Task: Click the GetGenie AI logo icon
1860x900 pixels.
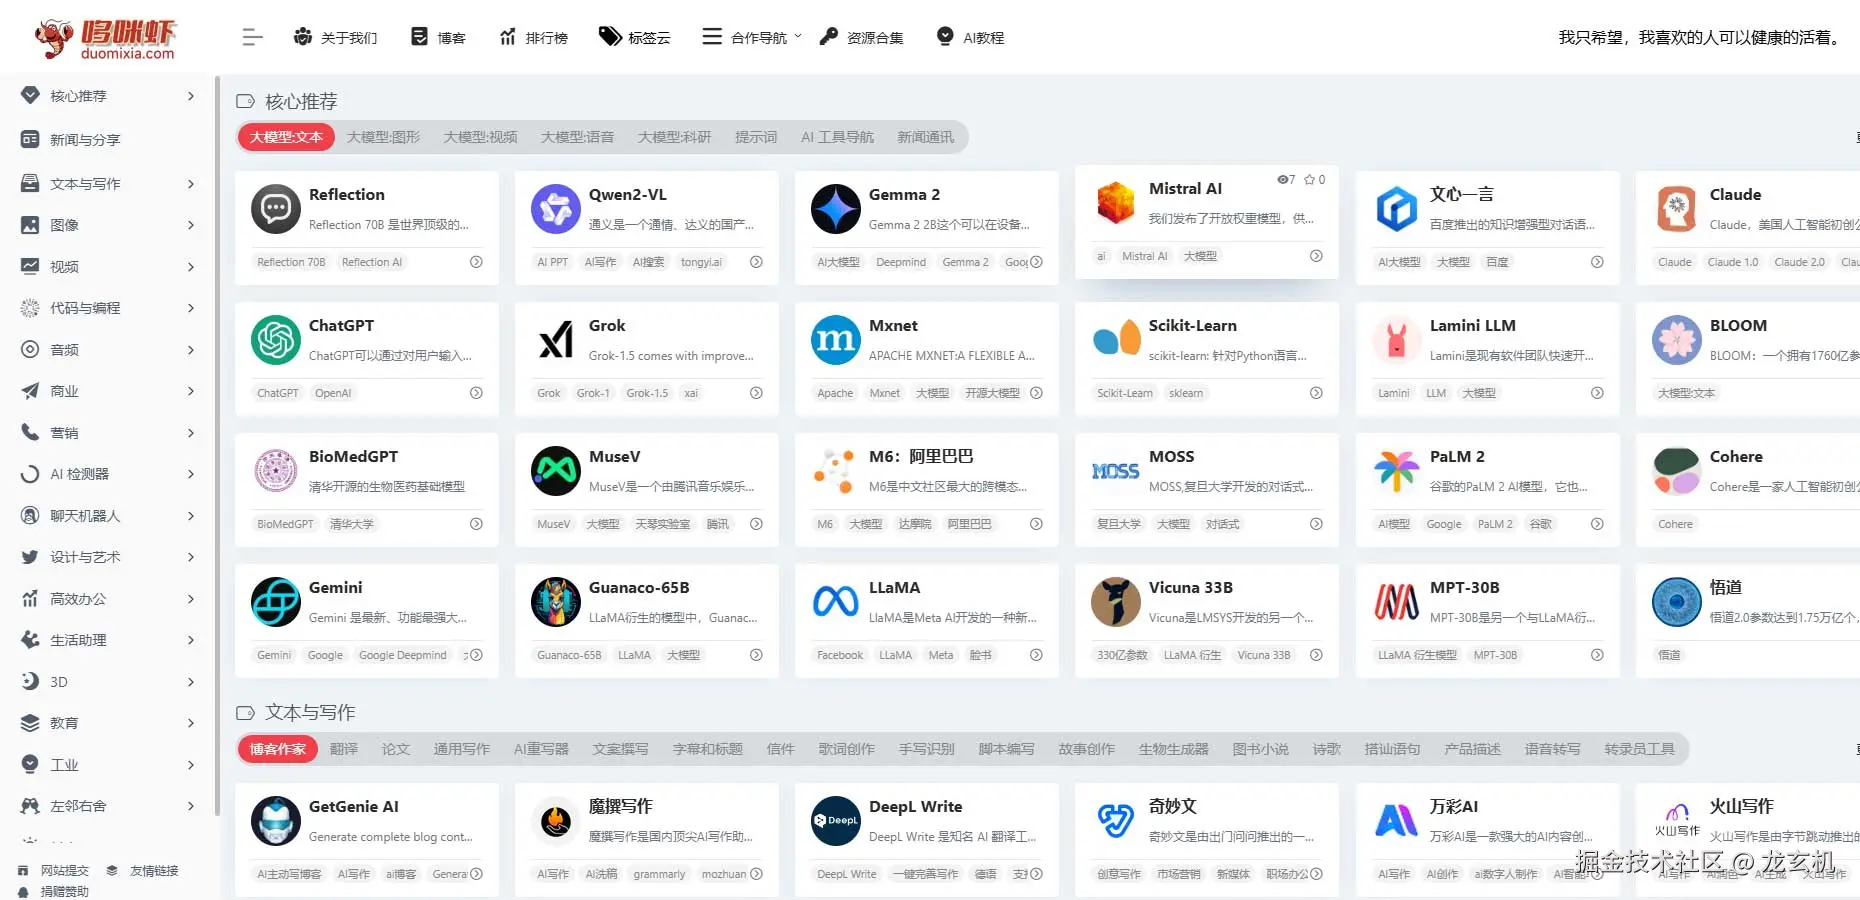Action: 276,821
